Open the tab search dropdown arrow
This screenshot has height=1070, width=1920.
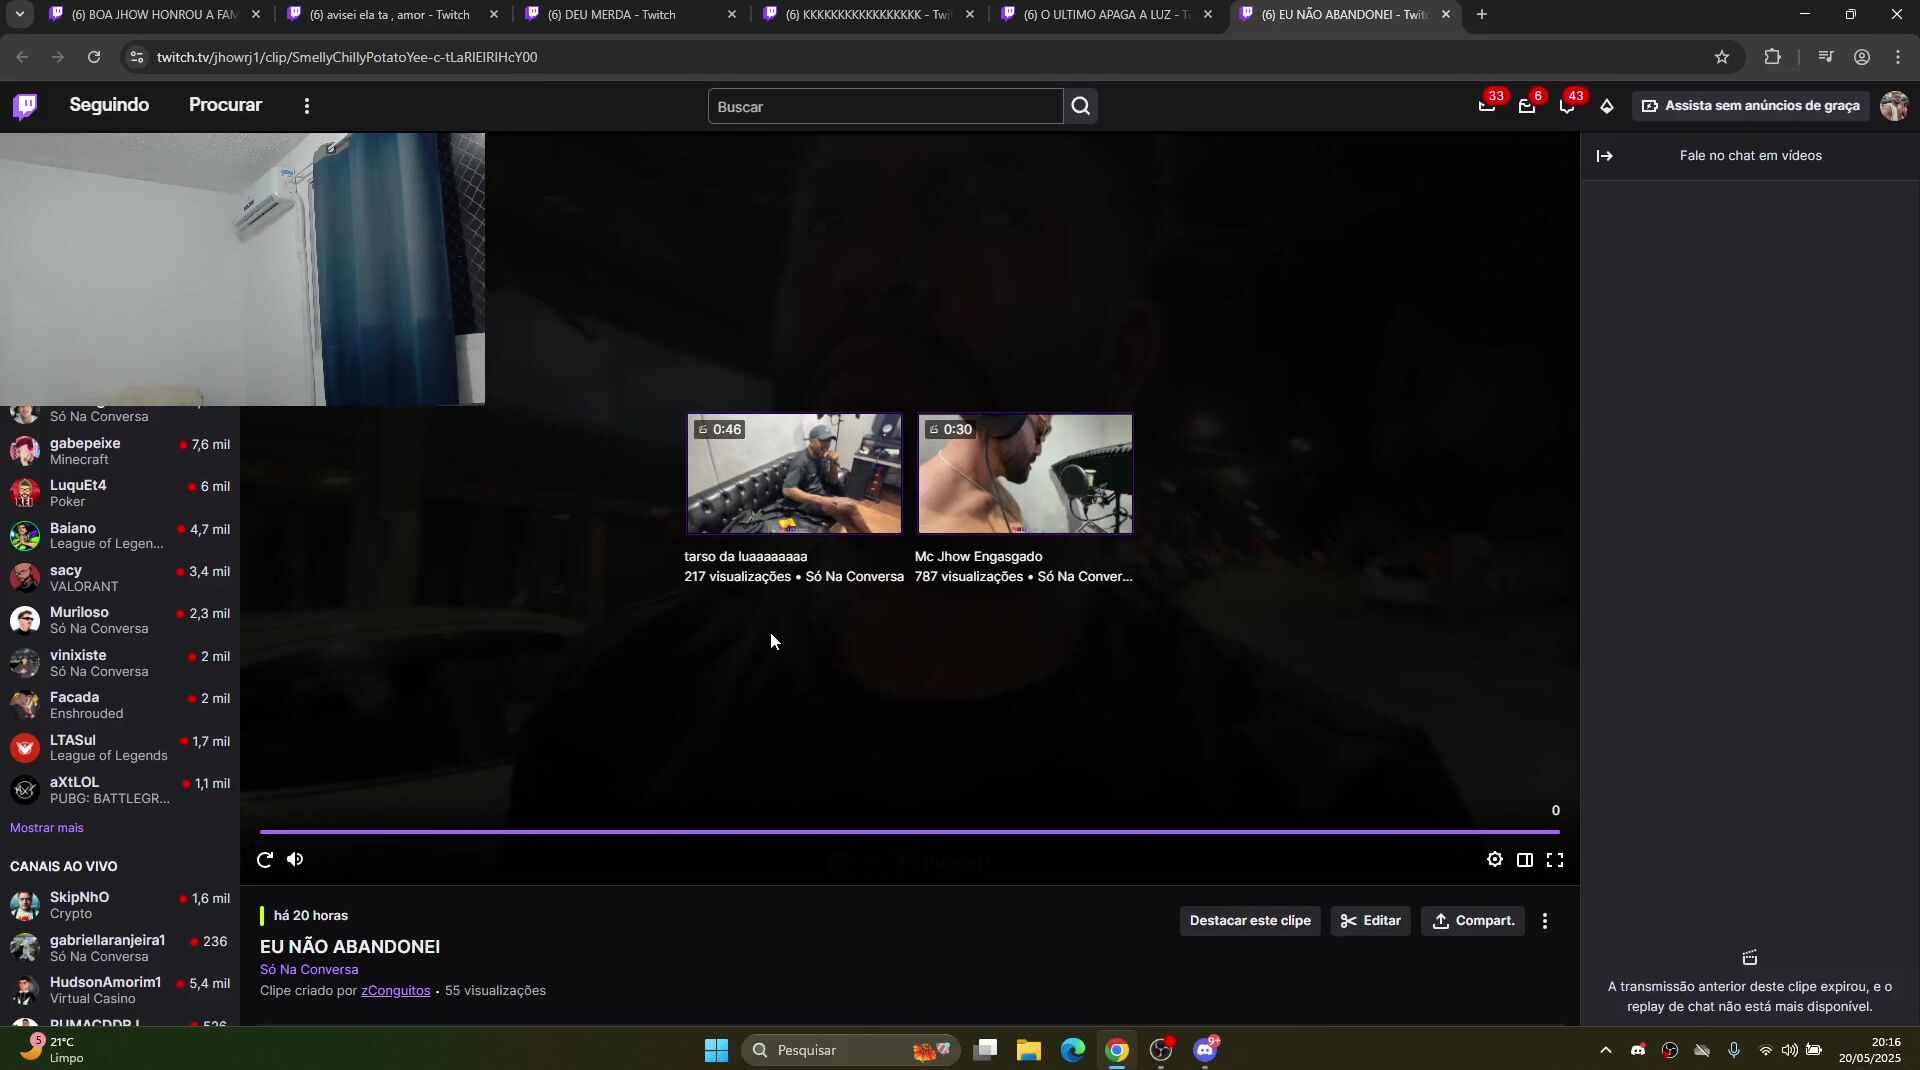[20, 15]
